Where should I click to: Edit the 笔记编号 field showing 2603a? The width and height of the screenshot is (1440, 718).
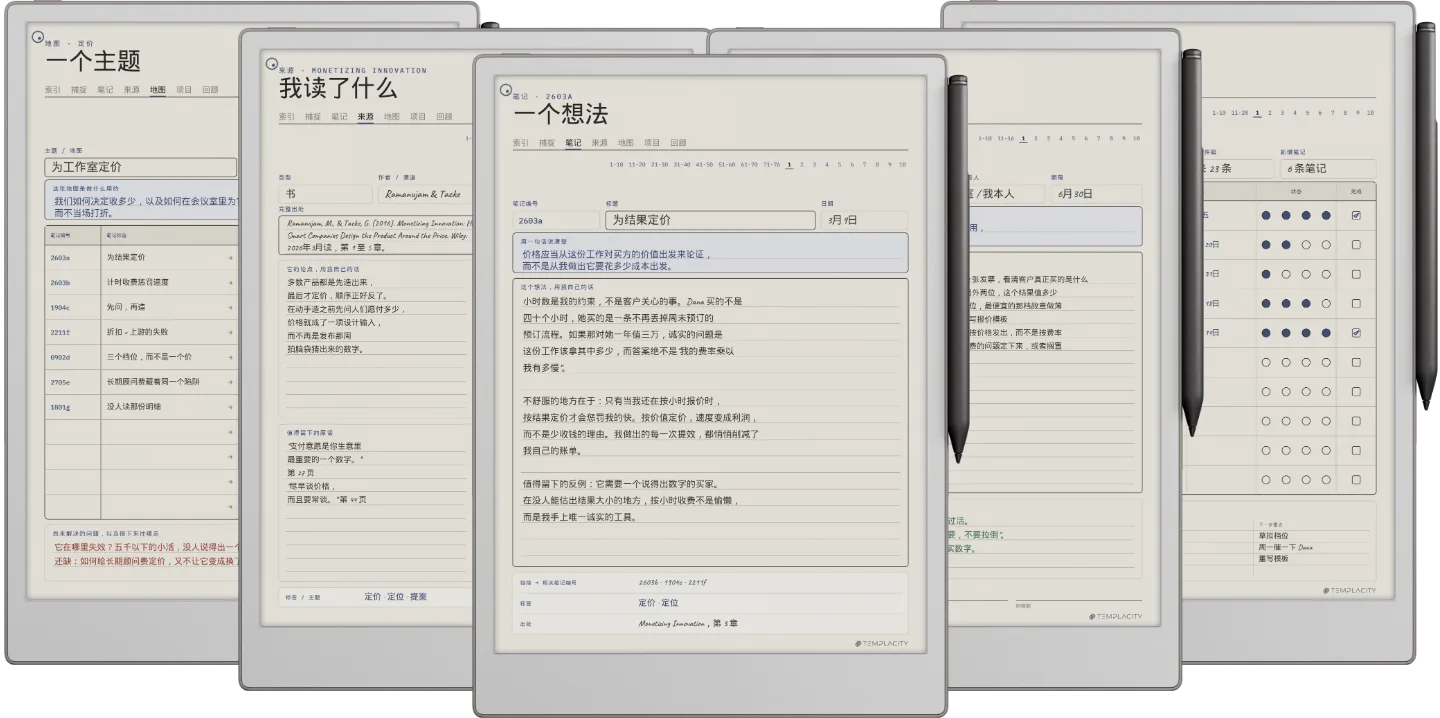tap(555, 220)
